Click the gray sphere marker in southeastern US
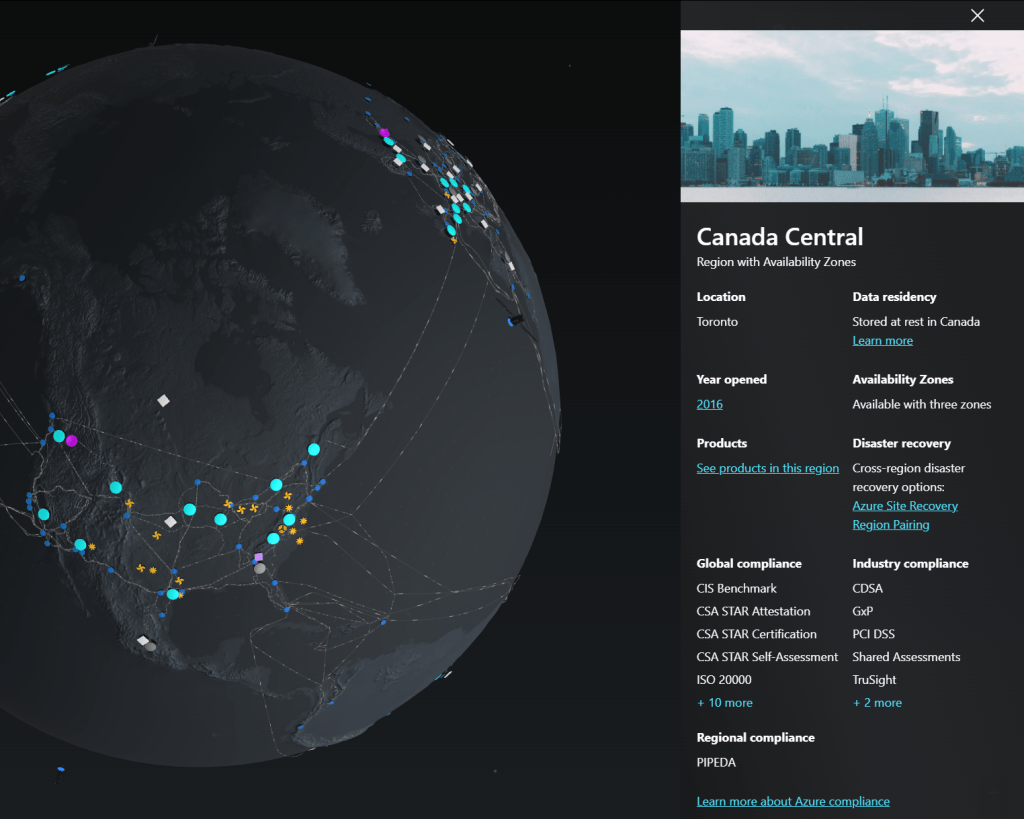 (x=260, y=568)
